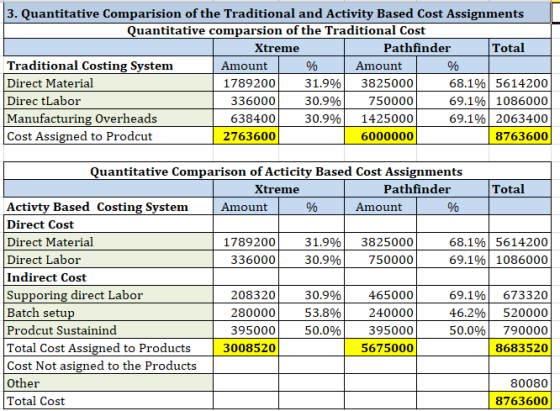Click the 'Direct Cost' section label
This screenshot has width=560, height=411.
pyautogui.click(x=109, y=224)
